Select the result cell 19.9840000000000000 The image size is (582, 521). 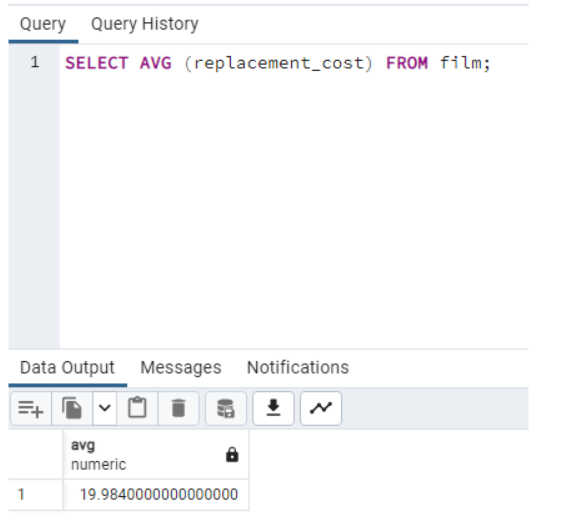[x=156, y=495]
